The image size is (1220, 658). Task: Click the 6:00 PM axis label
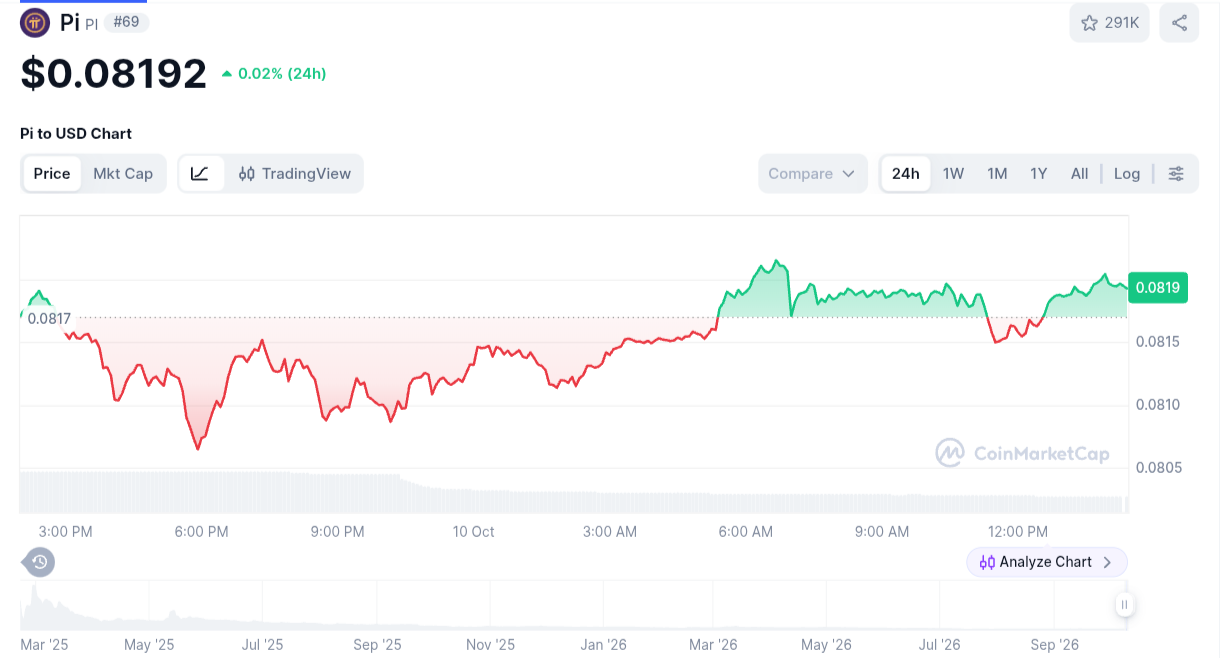[201, 531]
